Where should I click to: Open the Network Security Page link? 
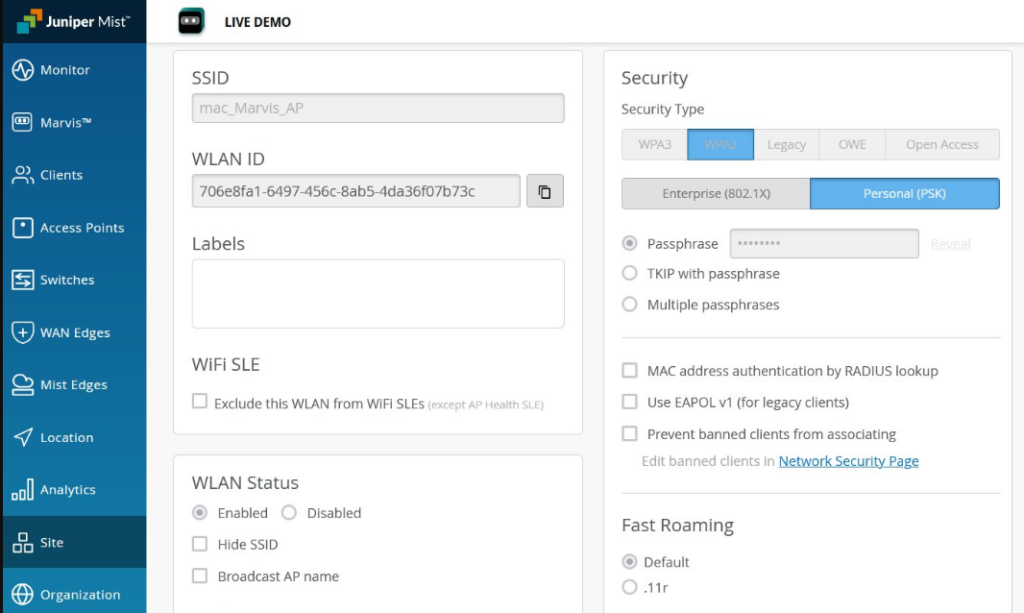point(848,461)
